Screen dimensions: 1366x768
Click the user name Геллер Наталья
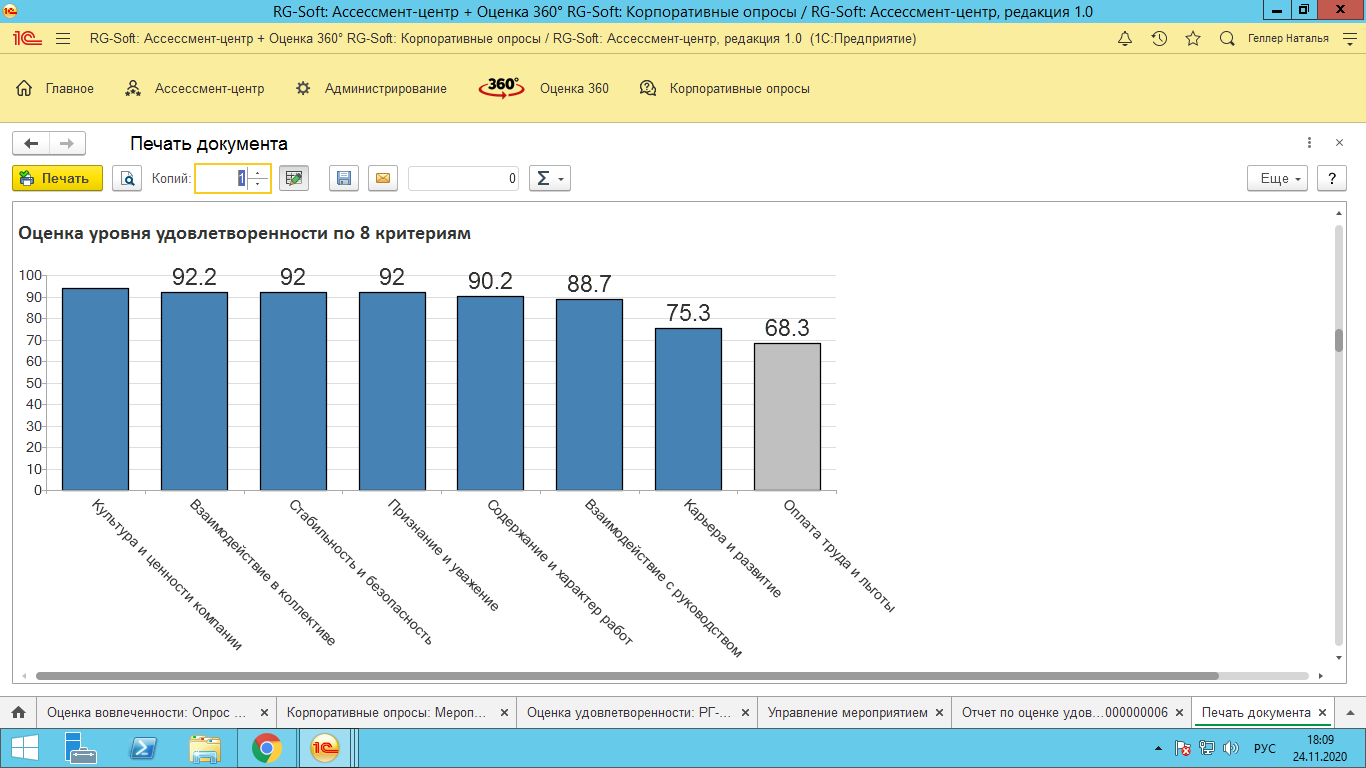1289,39
